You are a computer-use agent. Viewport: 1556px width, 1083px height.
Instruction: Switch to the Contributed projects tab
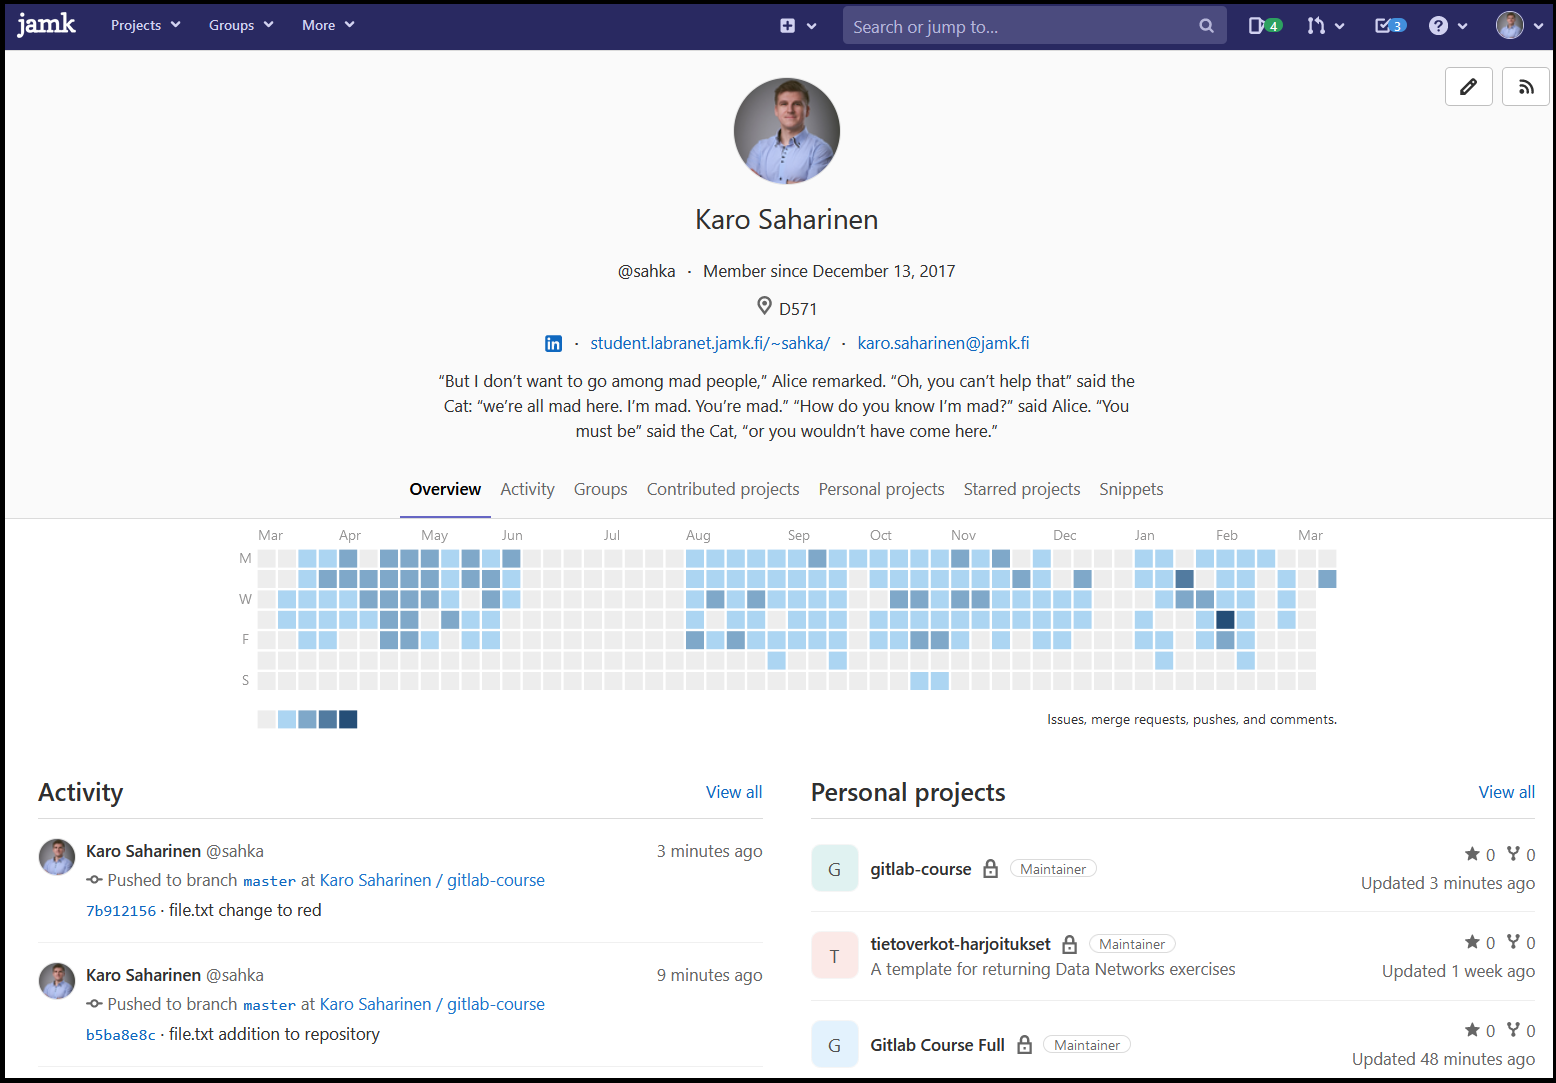(x=722, y=489)
